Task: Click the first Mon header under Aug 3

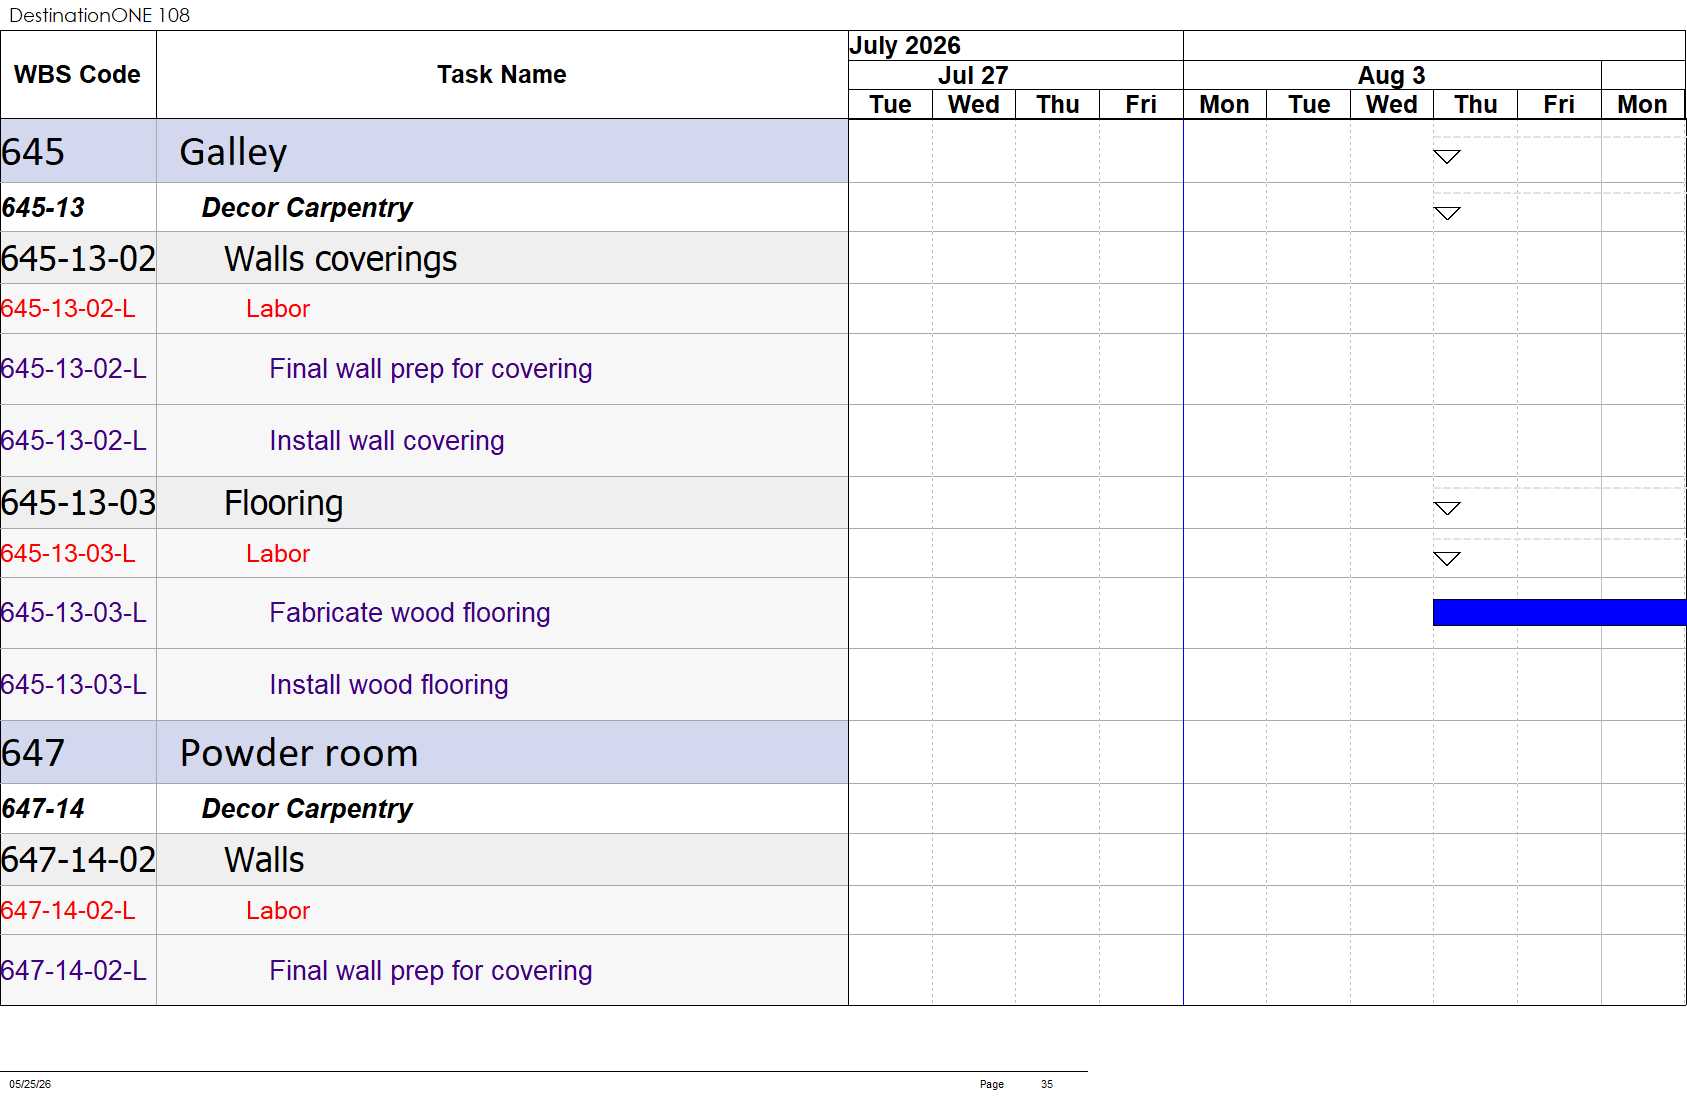Action: pyautogui.click(x=1225, y=105)
